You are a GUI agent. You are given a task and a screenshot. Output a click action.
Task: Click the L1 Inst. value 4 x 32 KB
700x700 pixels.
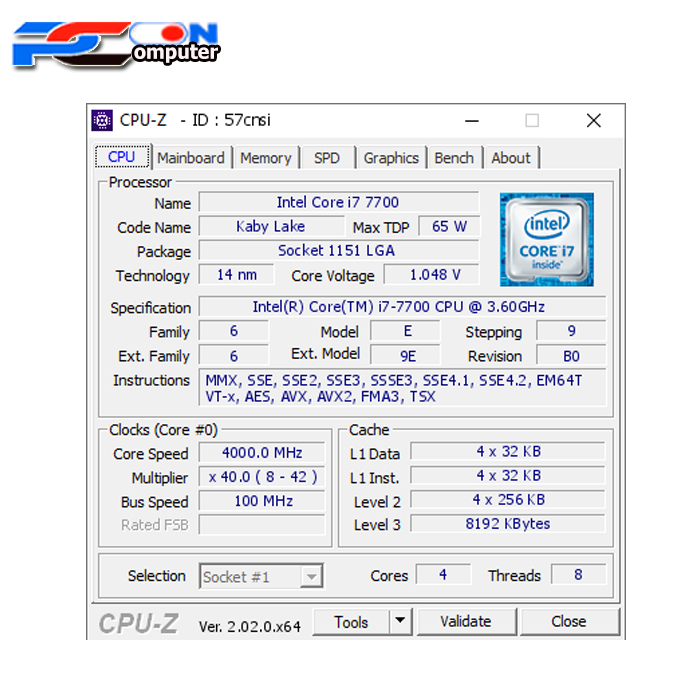point(508,475)
